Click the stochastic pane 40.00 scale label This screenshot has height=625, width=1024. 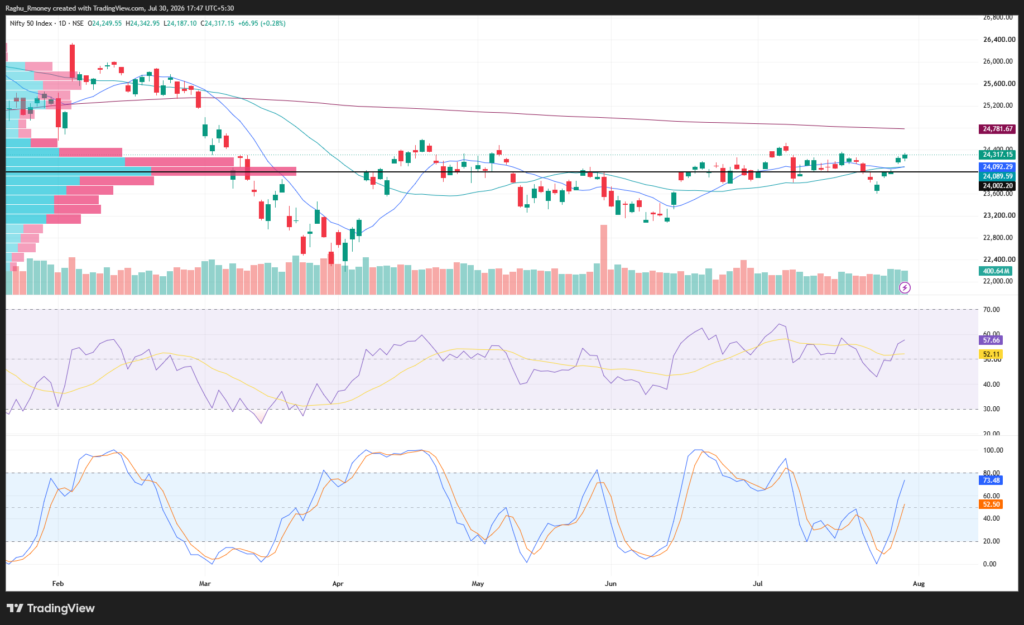point(991,519)
